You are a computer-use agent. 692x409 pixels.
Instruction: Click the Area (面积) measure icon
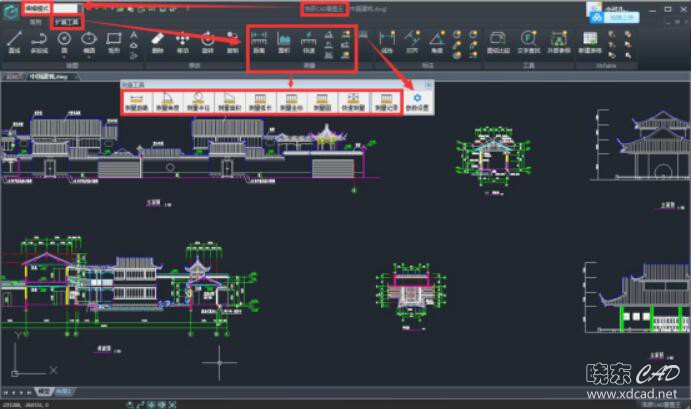pyautogui.click(x=284, y=42)
